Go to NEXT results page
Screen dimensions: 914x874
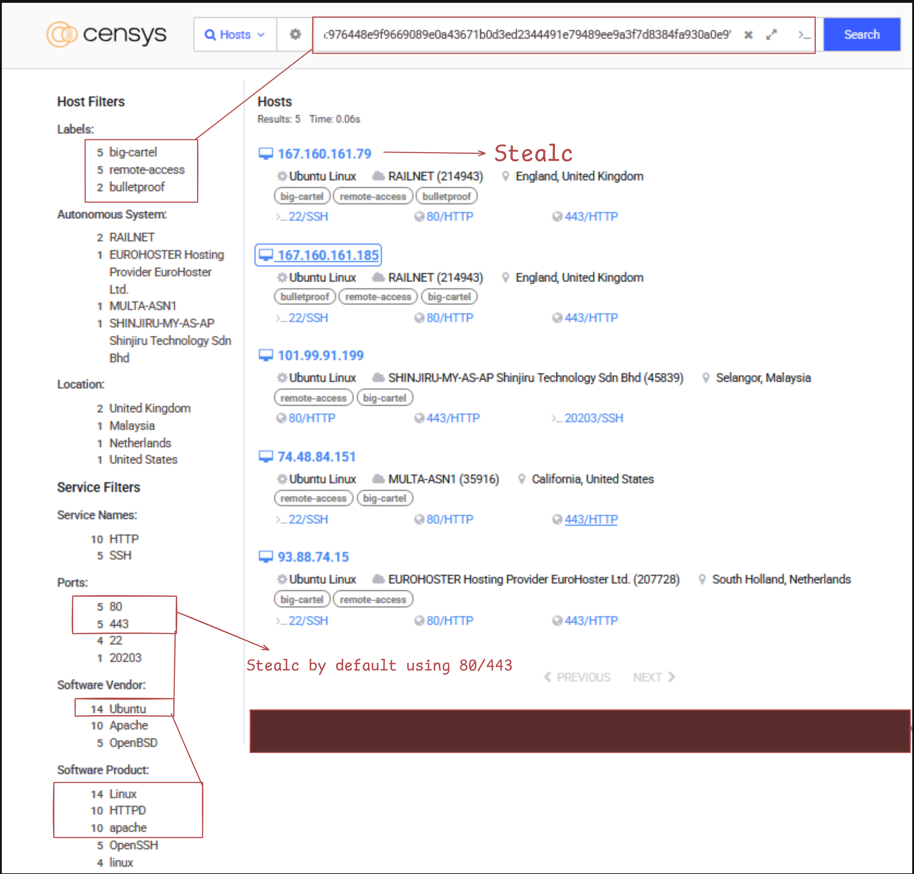pos(654,678)
